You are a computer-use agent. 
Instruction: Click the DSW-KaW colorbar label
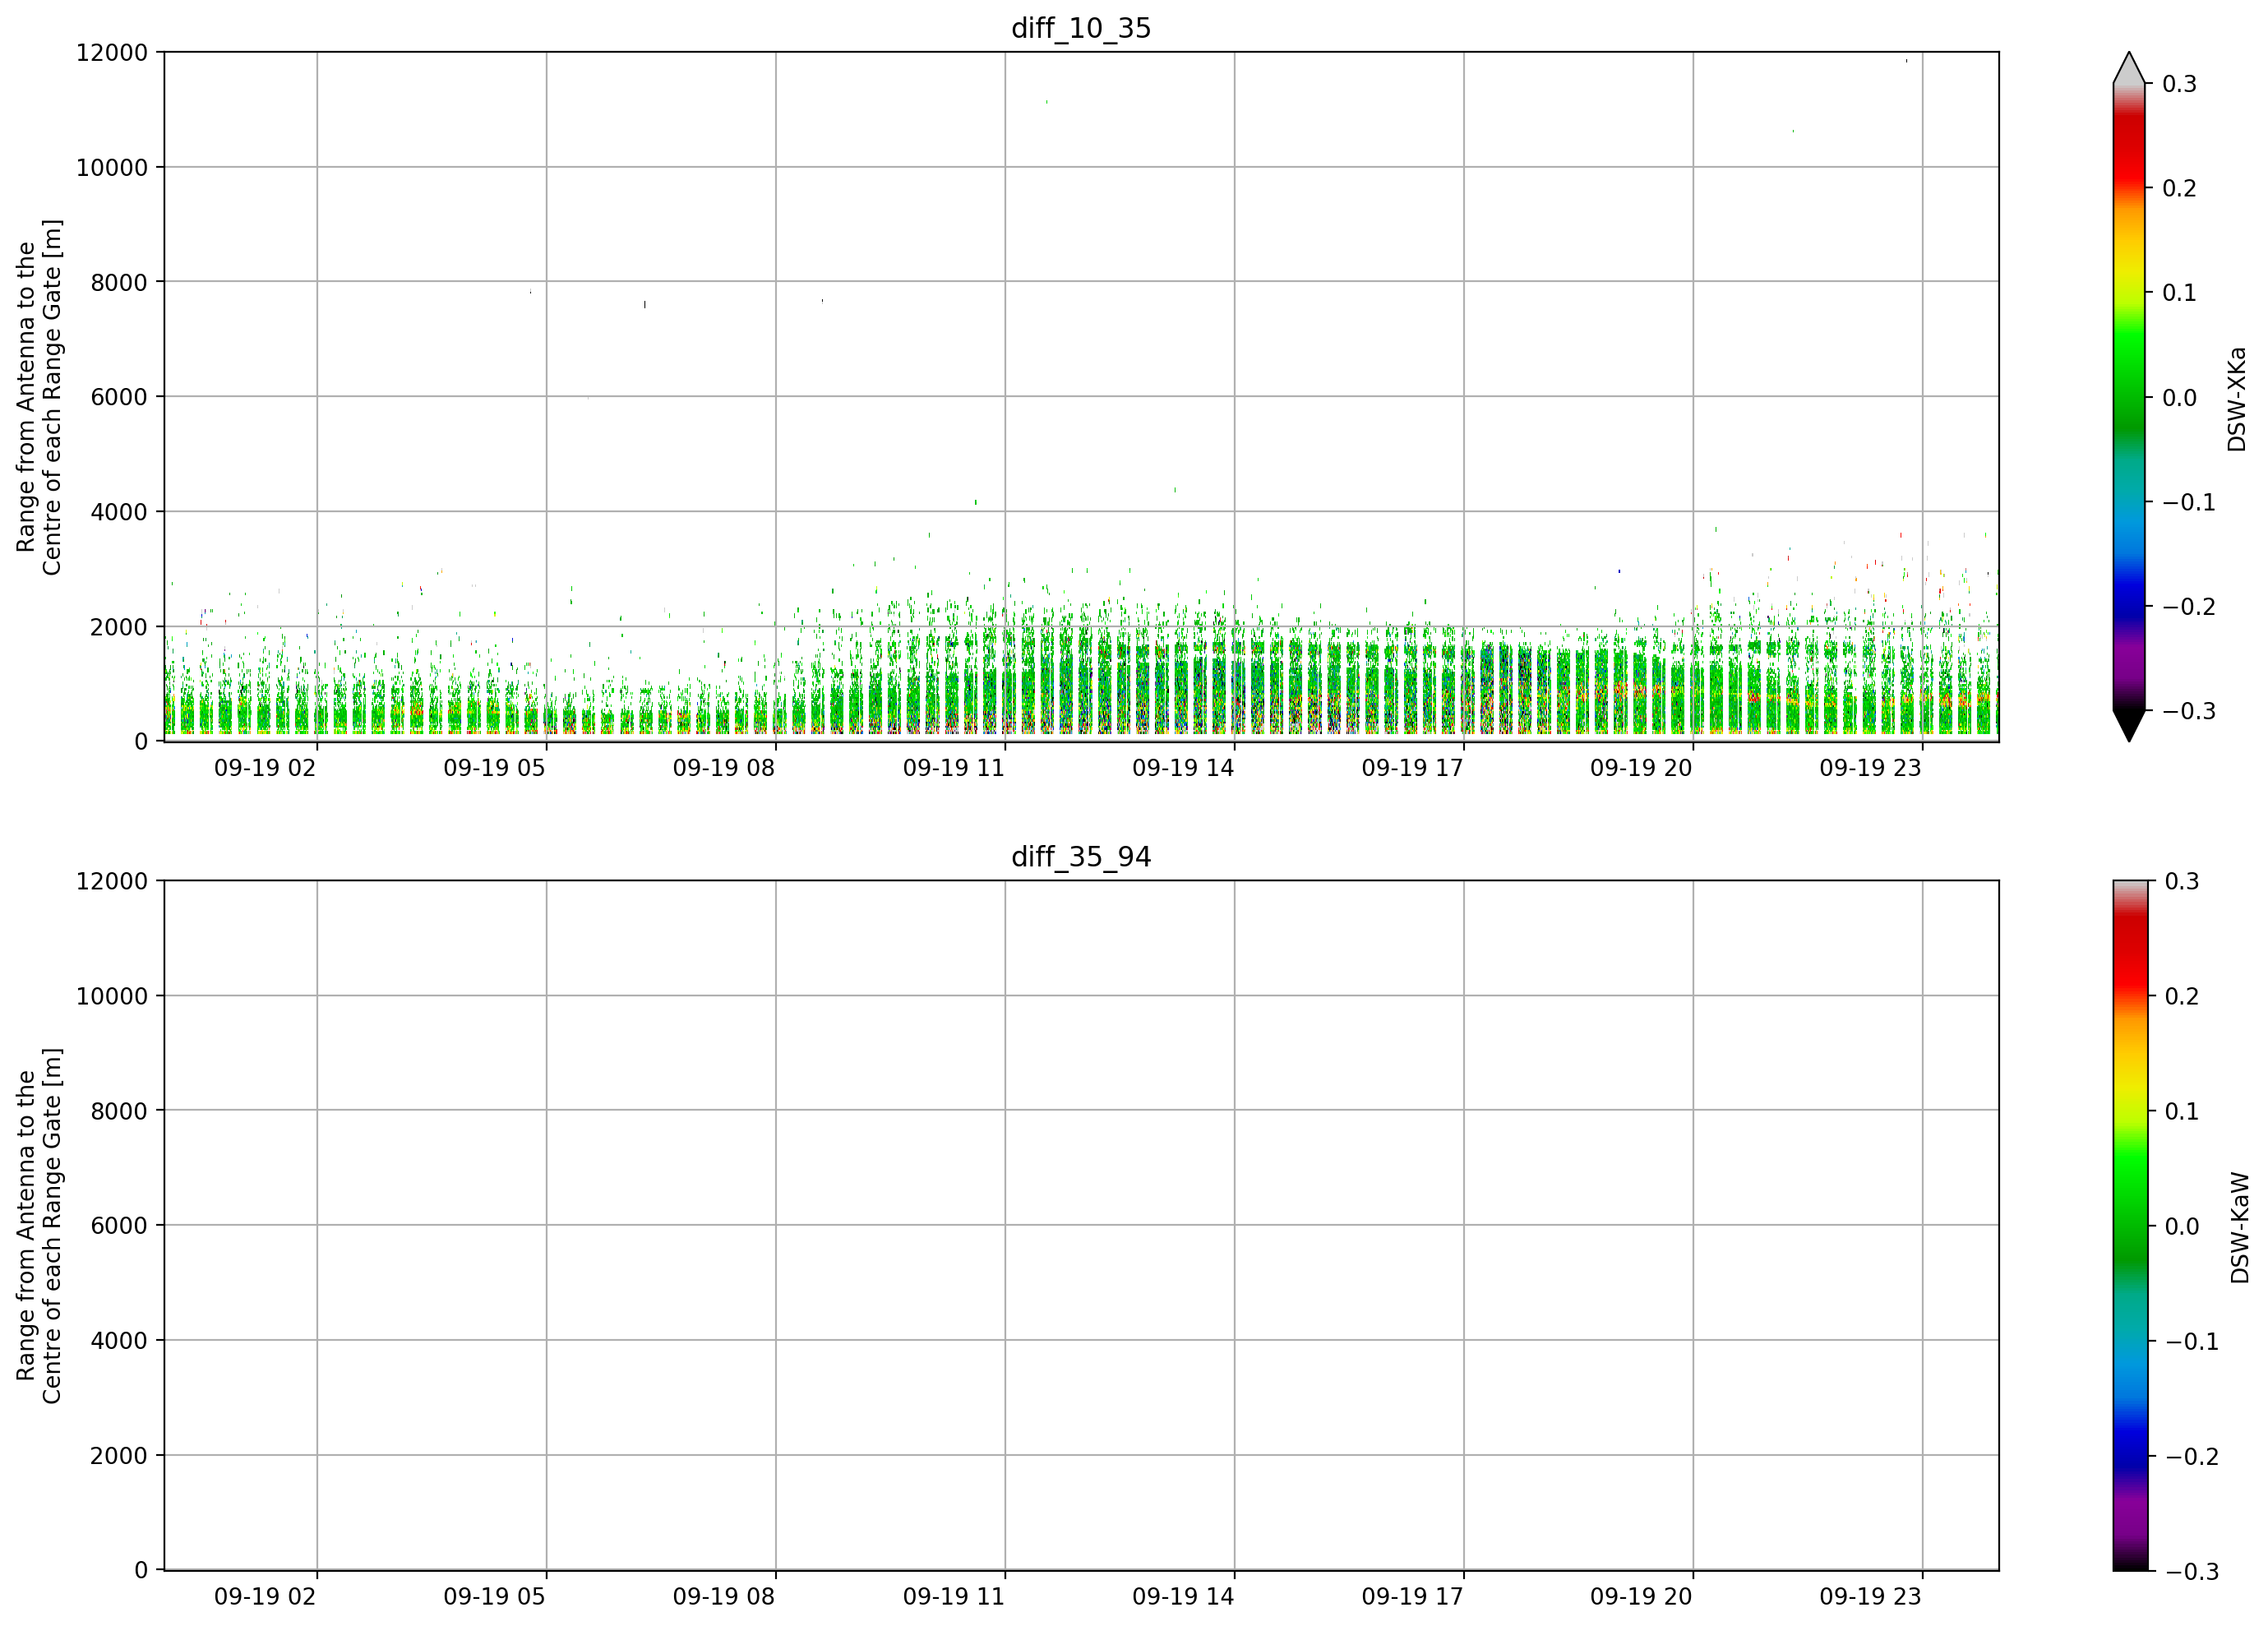tap(2239, 1228)
